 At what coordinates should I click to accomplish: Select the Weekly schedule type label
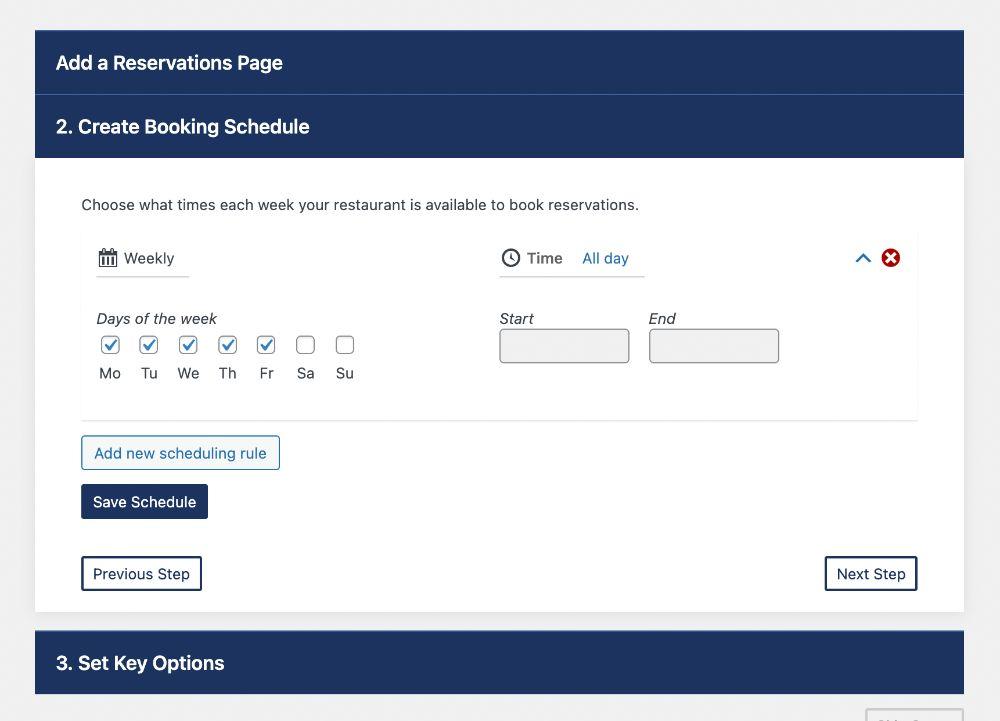tap(149, 258)
